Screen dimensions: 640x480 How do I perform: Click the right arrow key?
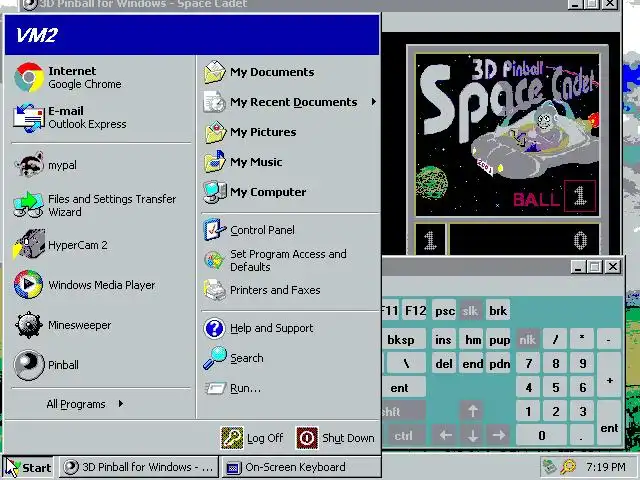coord(499,436)
